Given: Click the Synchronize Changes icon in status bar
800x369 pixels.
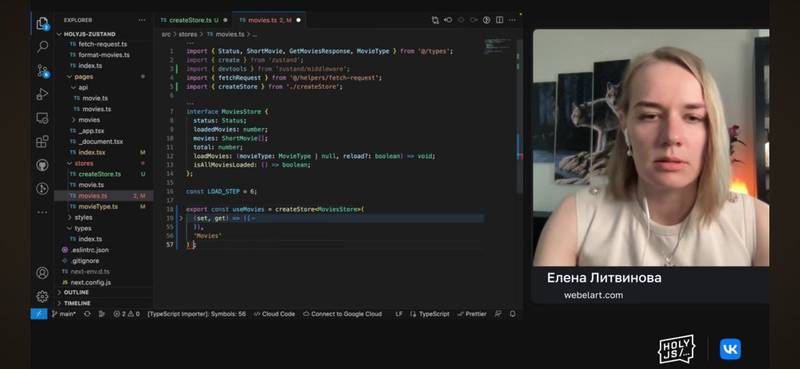Looking at the screenshot, I should [87, 314].
